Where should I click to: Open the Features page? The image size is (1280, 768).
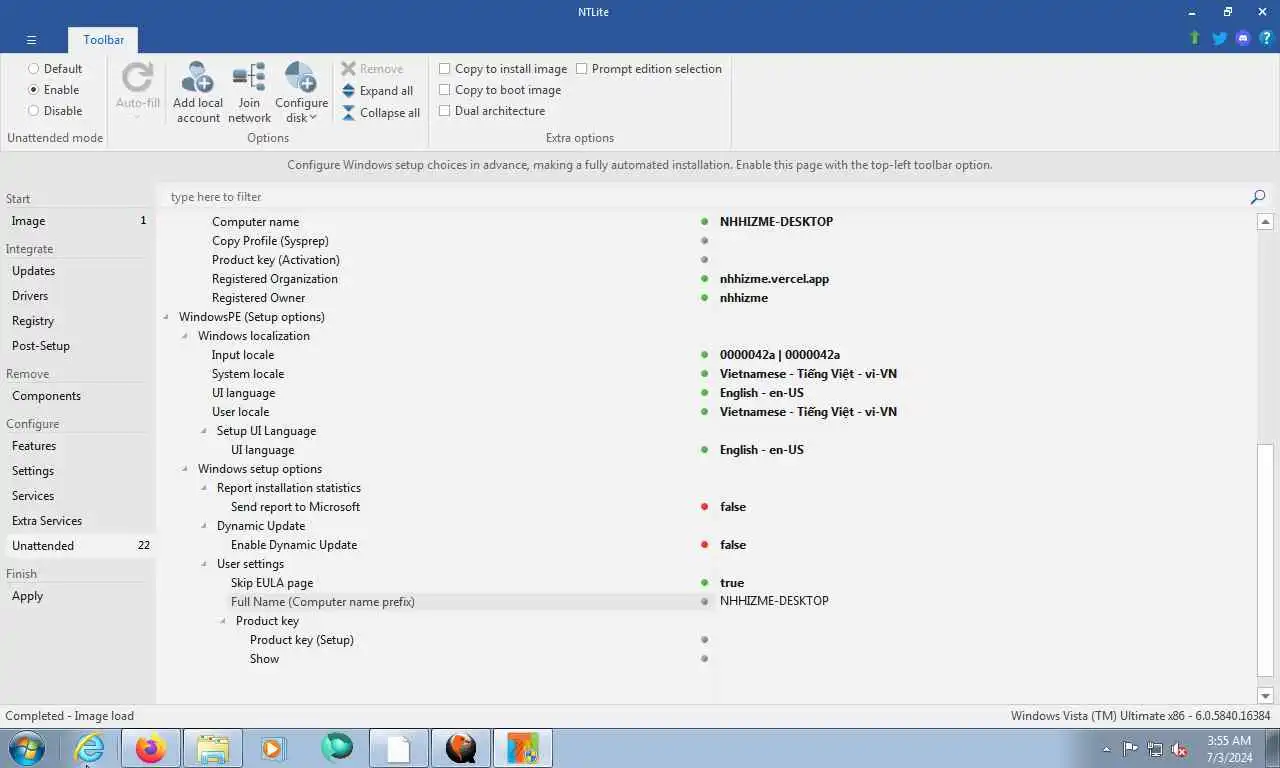coord(78,446)
